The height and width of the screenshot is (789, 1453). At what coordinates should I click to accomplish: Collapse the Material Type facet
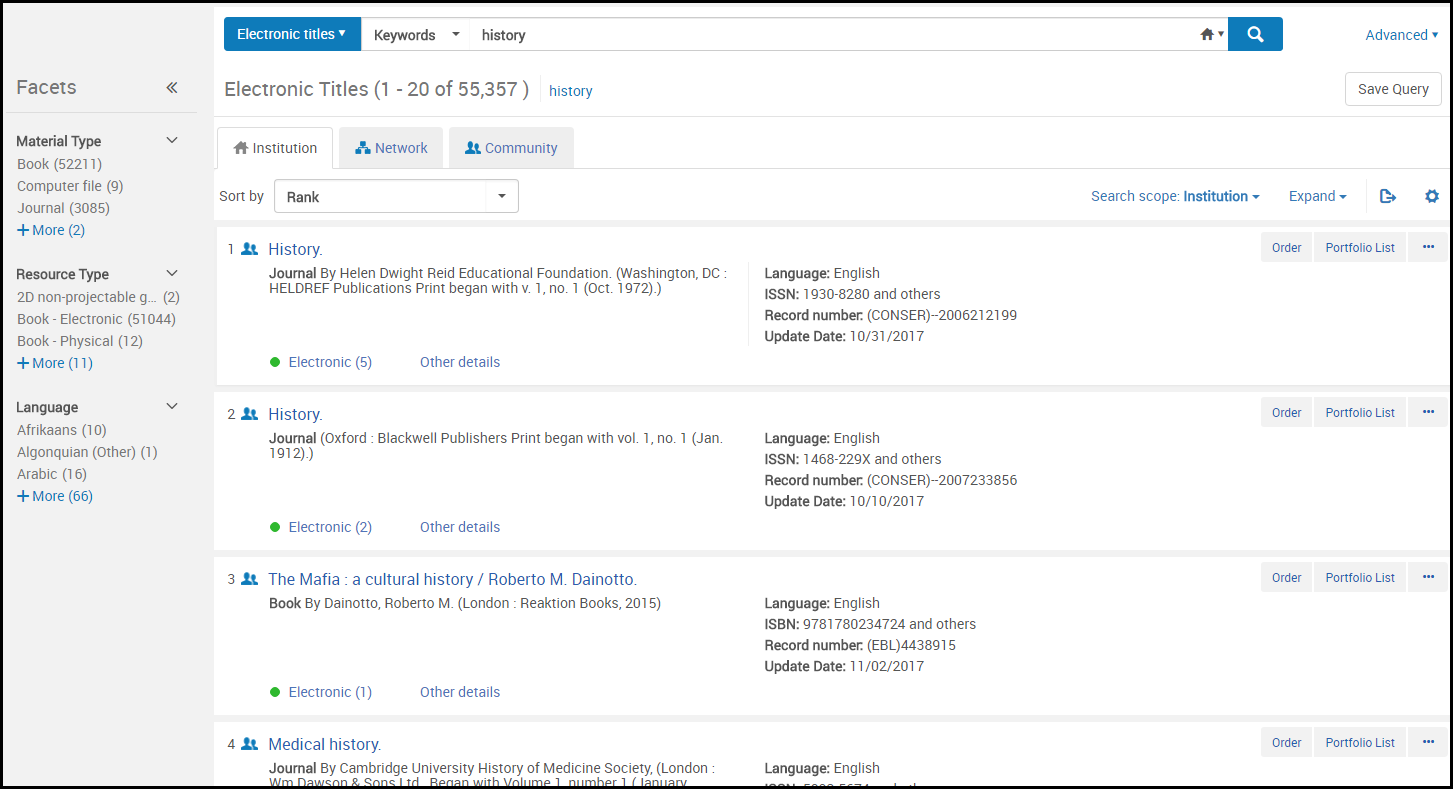172,141
